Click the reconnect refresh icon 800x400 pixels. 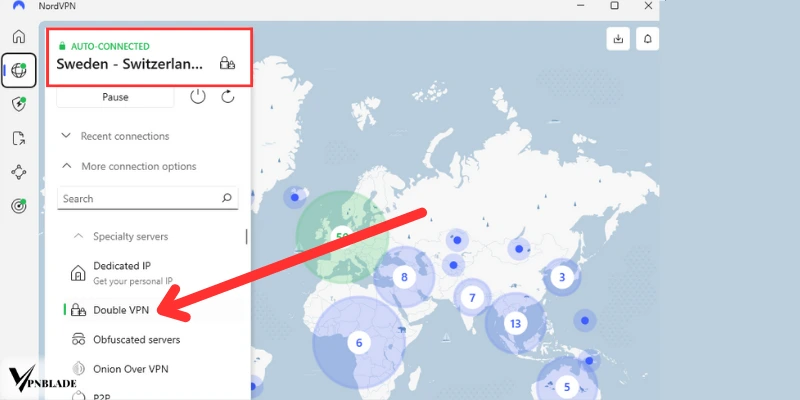(x=228, y=96)
